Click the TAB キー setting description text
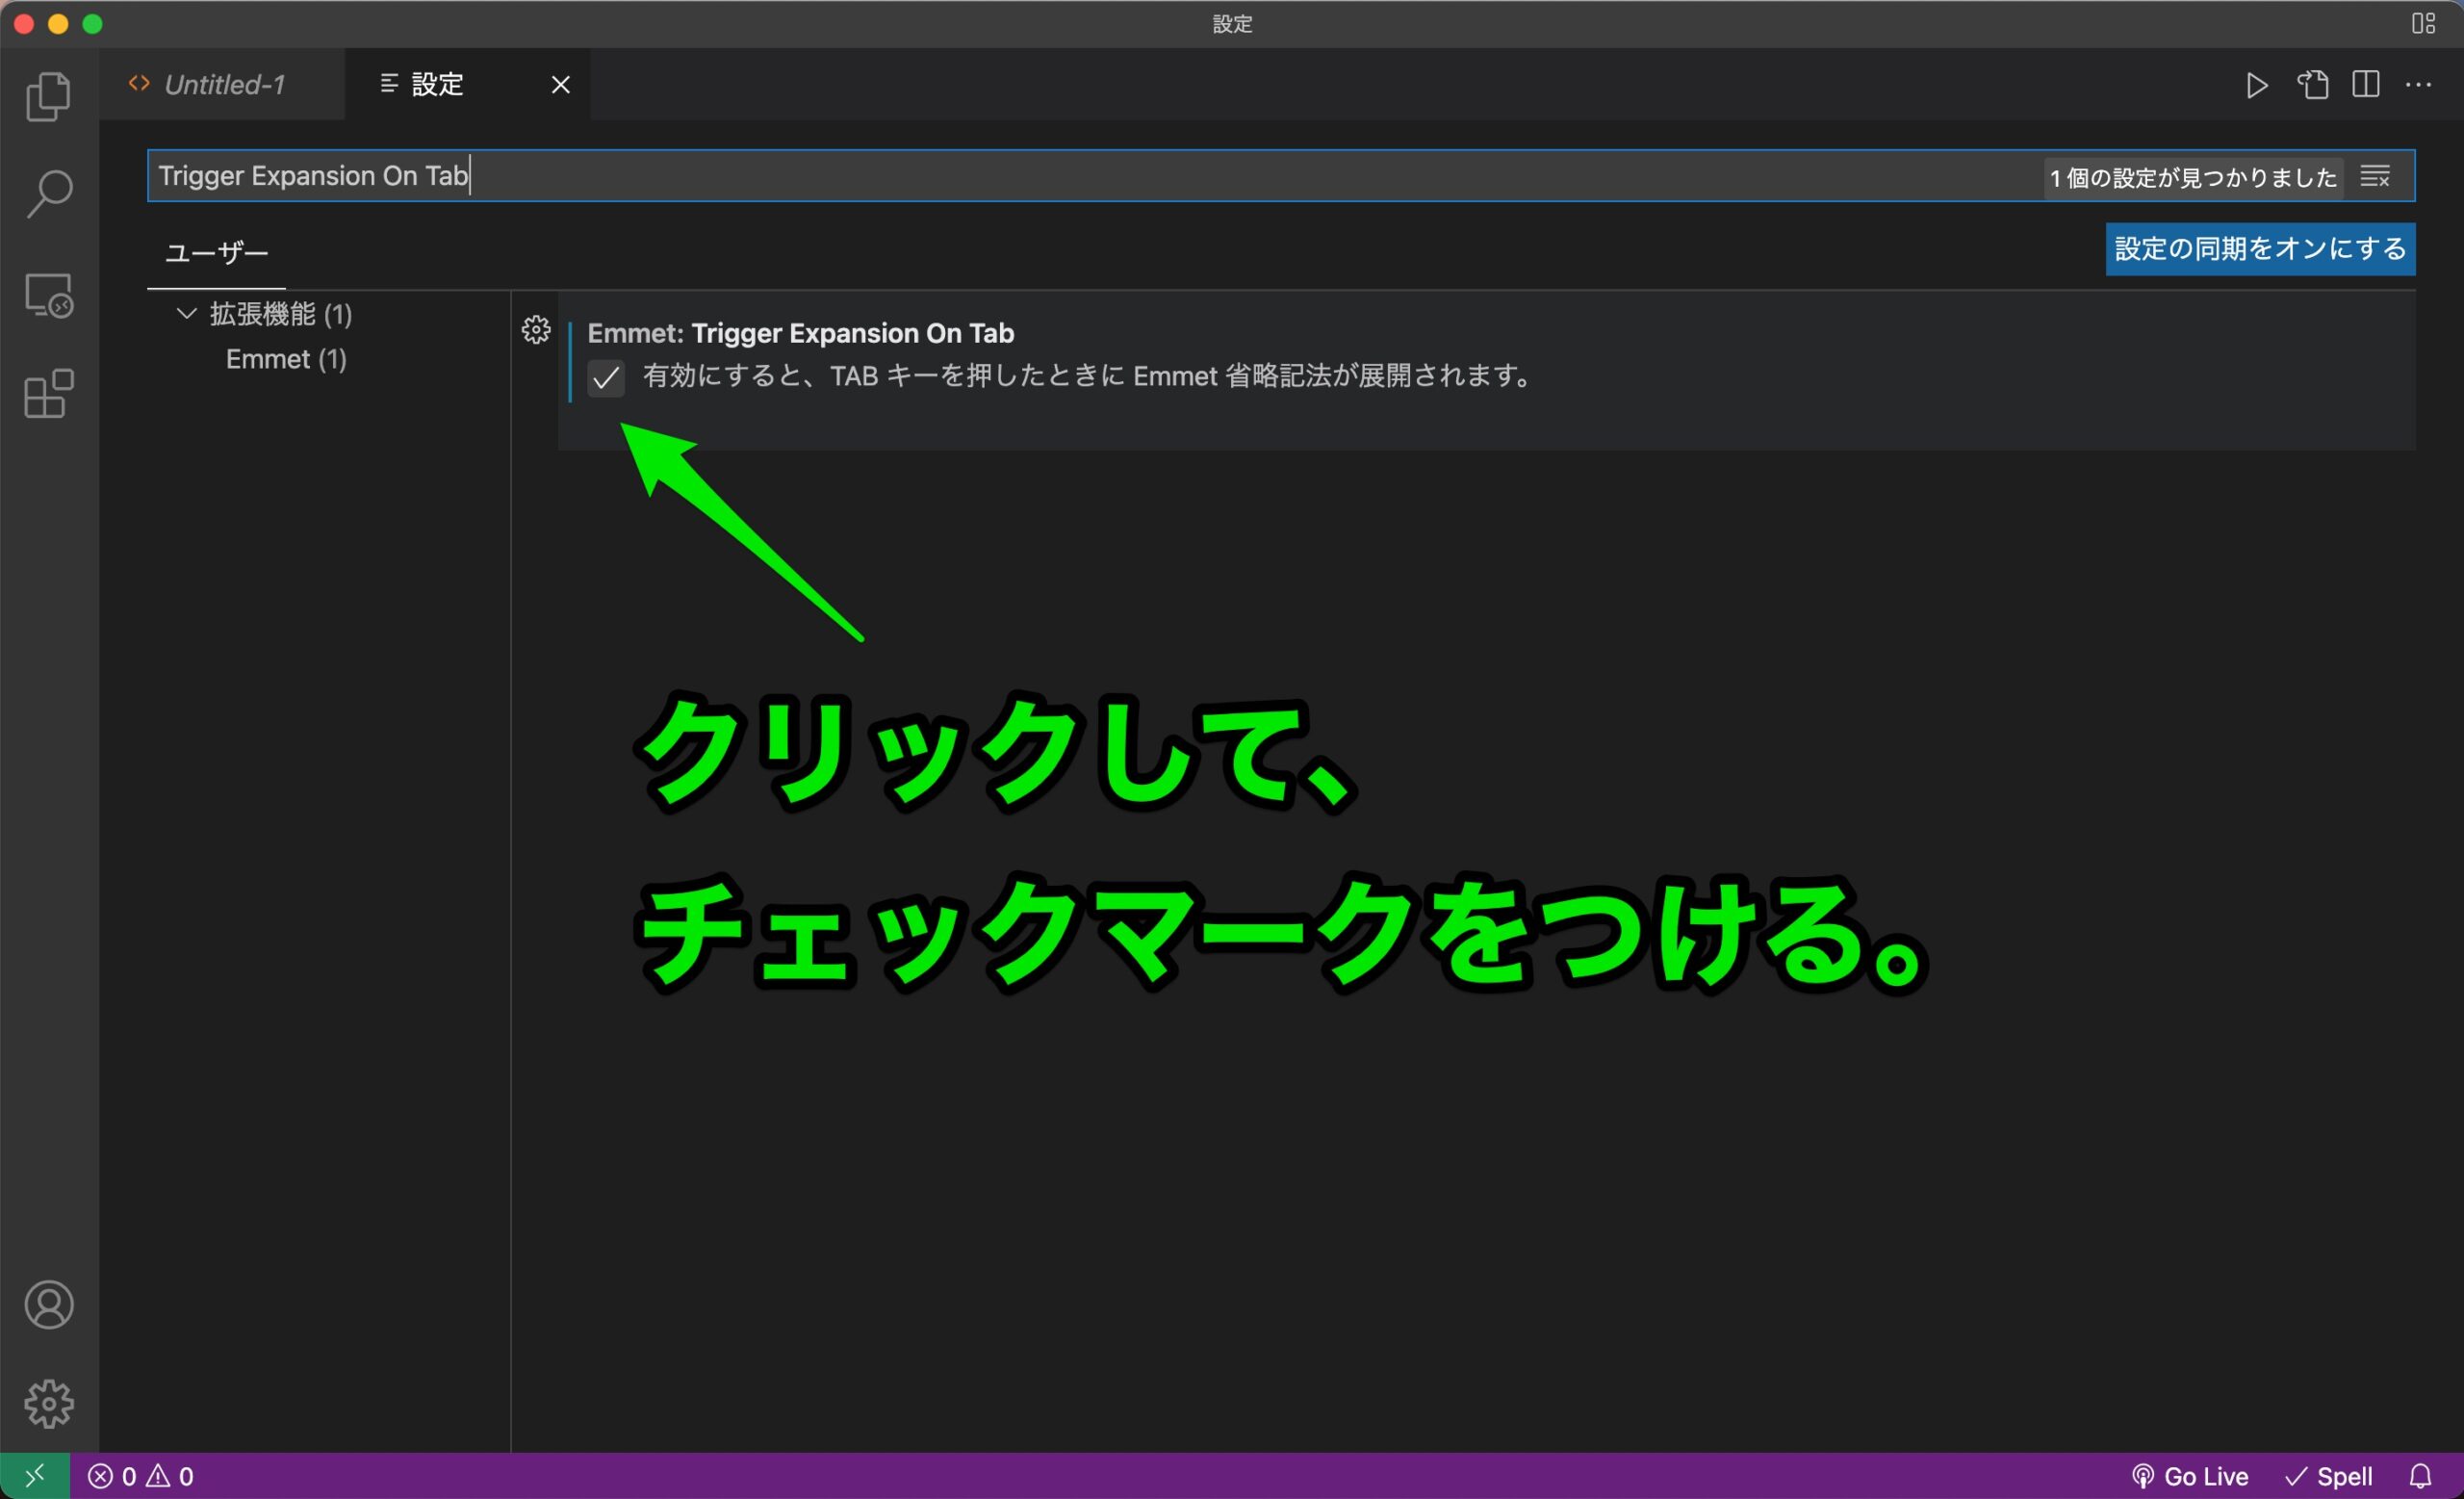2464x1499 pixels. pyautogui.click(x=1088, y=376)
